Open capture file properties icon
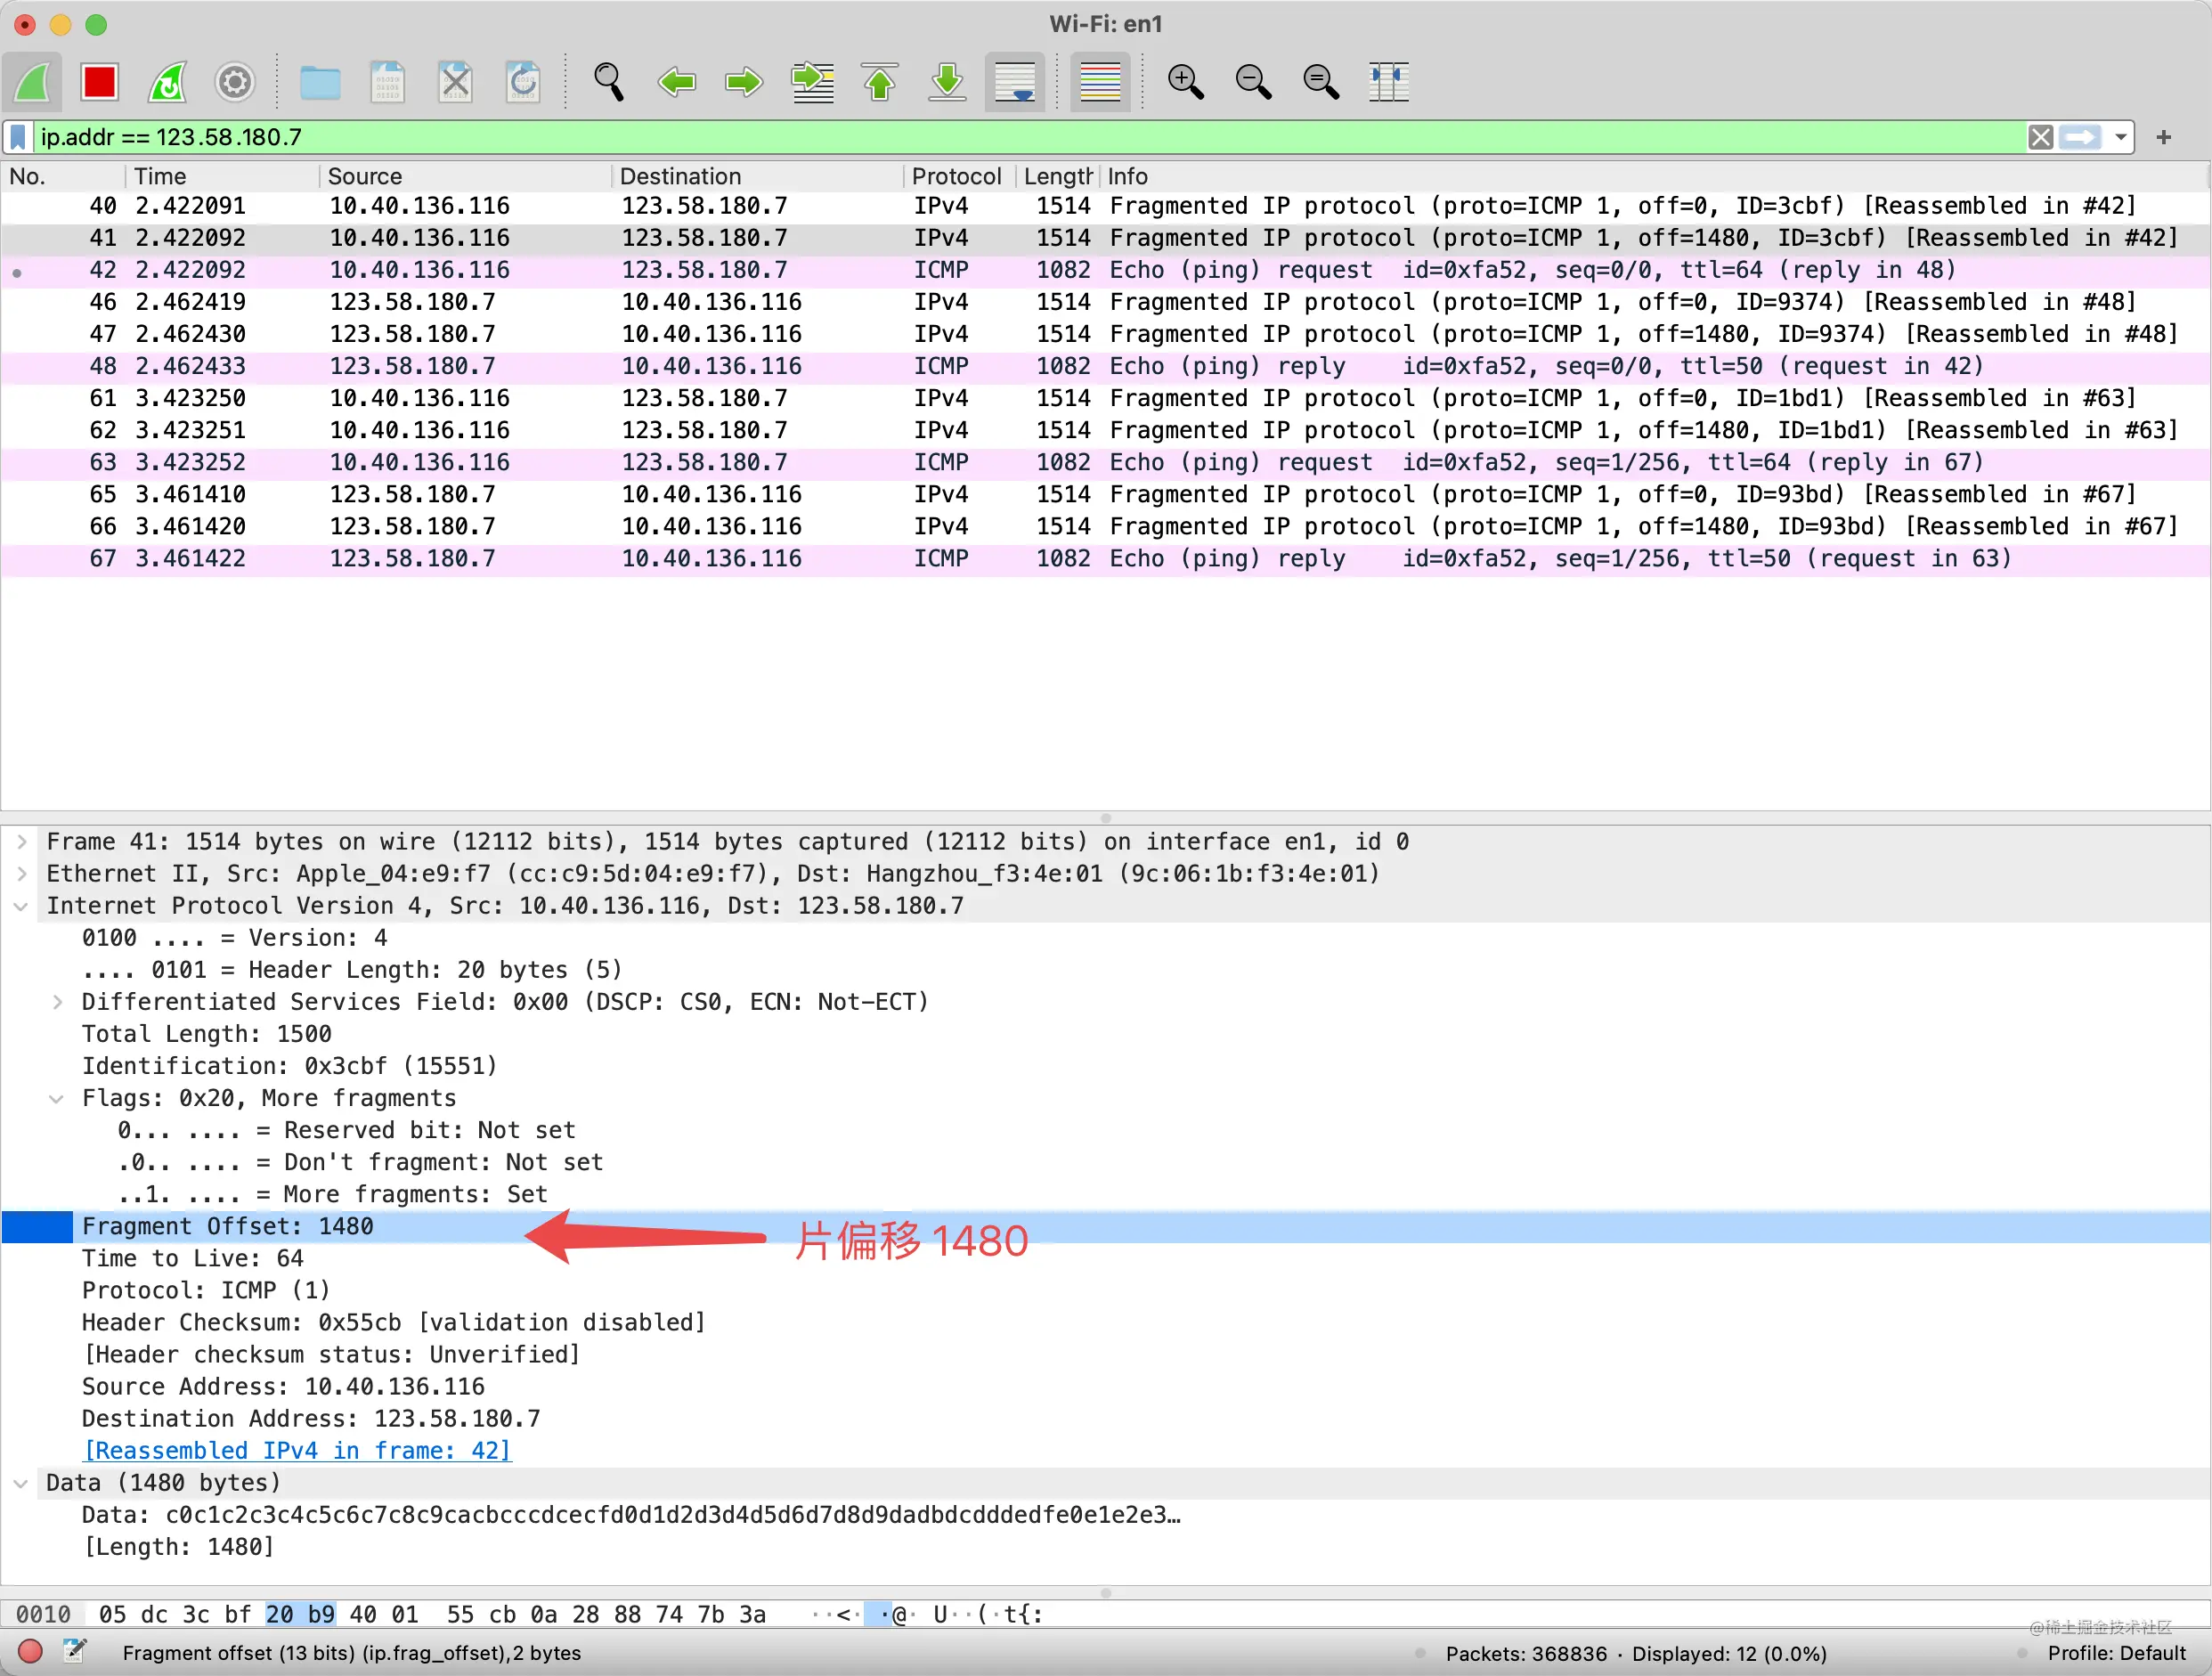This screenshot has height=1676, width=2212. (74, 1652)
